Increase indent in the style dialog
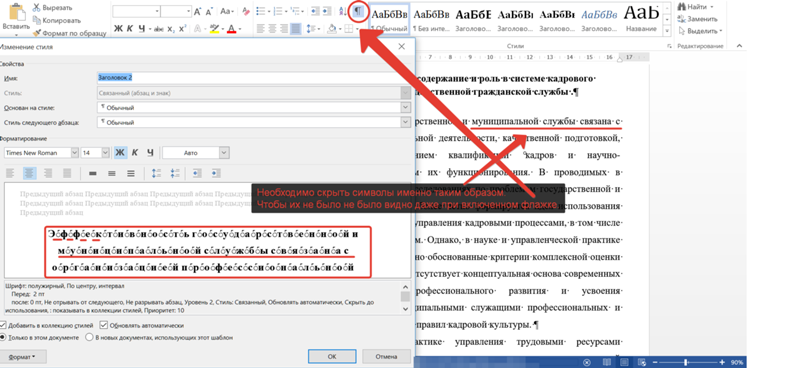The height and width of the screenshot is (368, 800). [x=216, y=174]
